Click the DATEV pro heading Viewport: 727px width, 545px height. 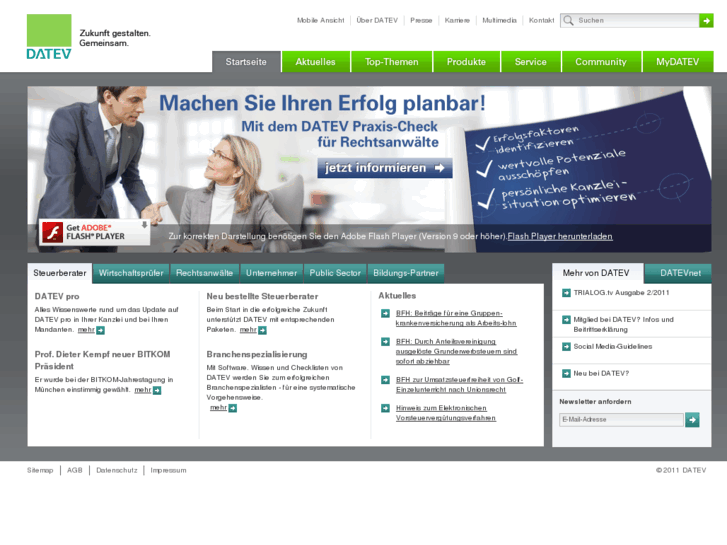[57, 296]
